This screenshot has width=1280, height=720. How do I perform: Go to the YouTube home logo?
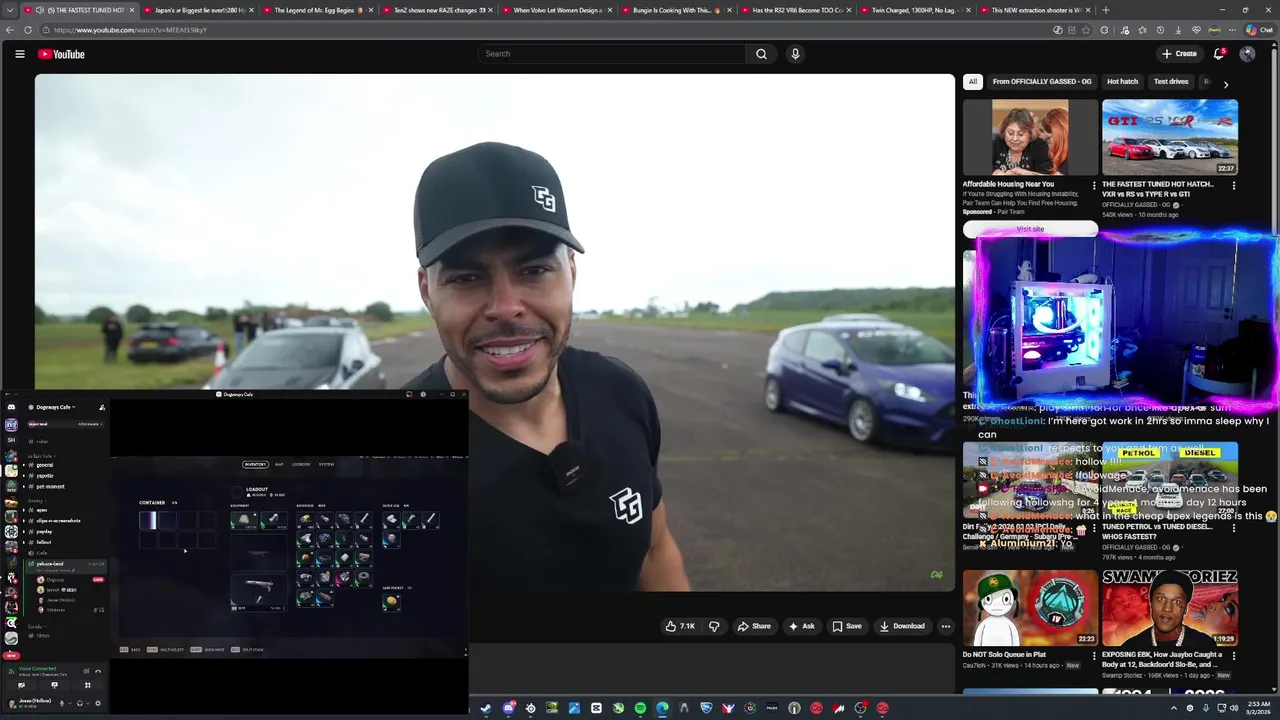pos(61,54)
